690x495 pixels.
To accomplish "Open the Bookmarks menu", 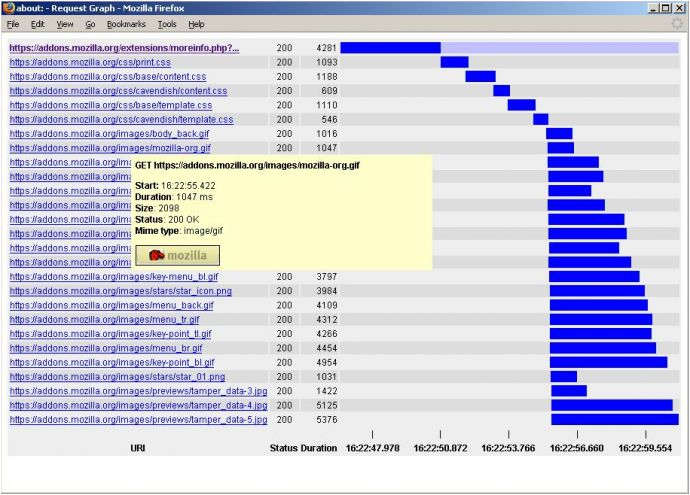I will pos(126,24).
